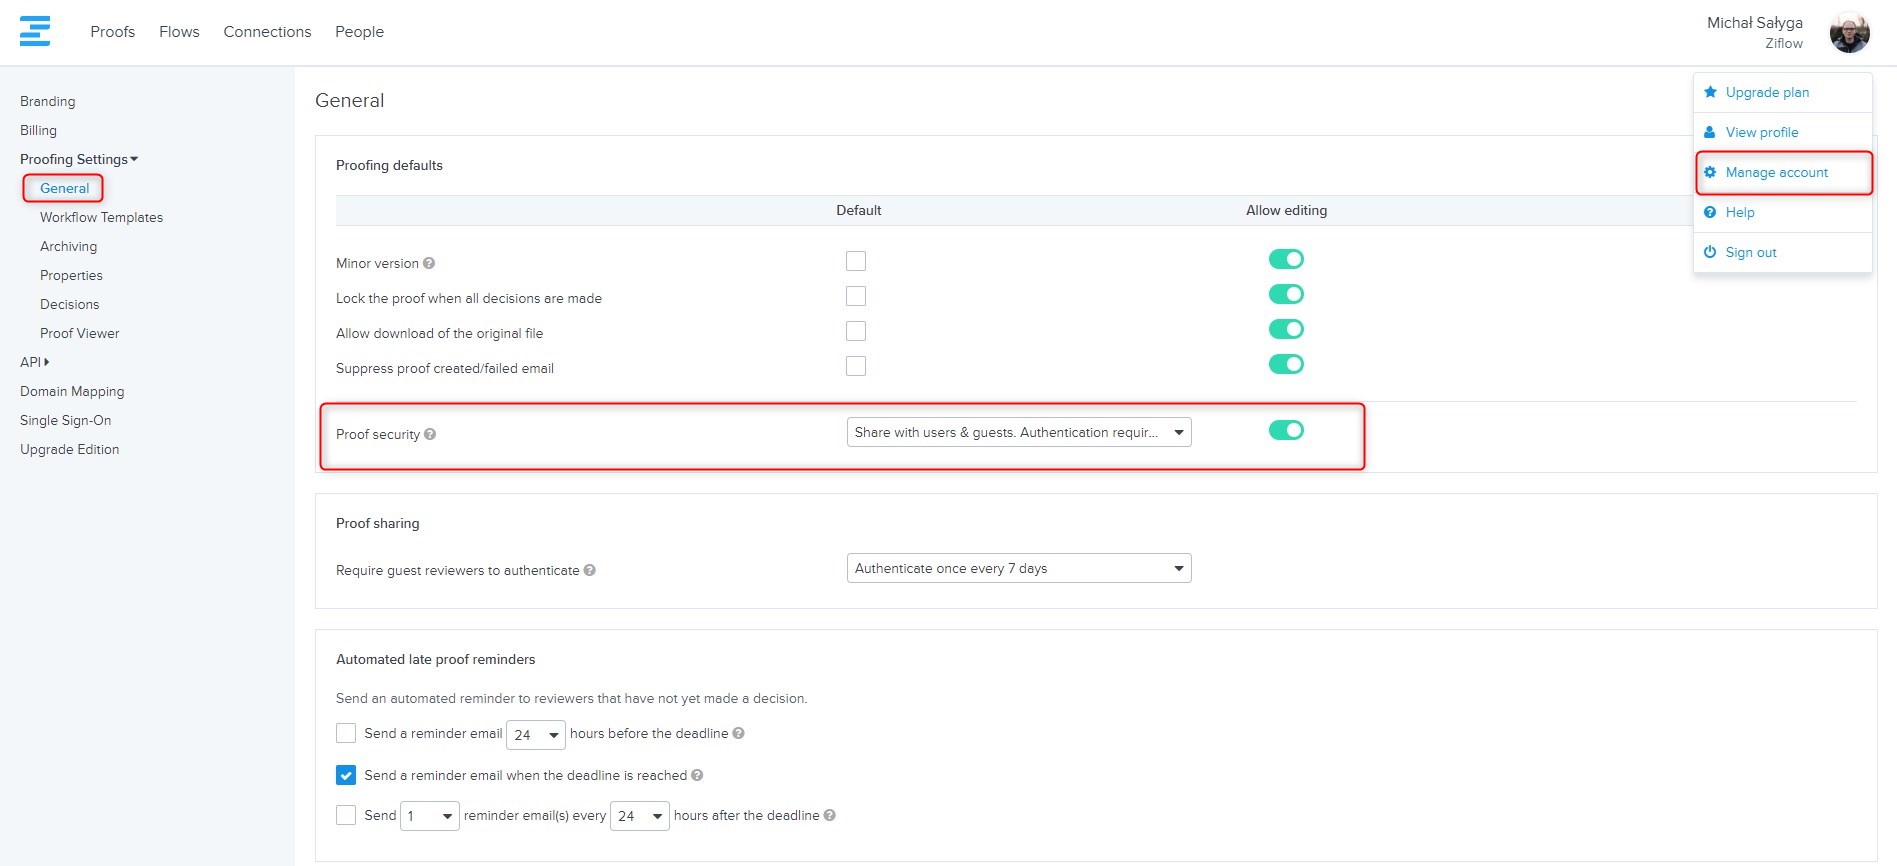This screenshot has width=1897, height=866.
Task: Click the Minor version help icon
Action: pos(429,263)
